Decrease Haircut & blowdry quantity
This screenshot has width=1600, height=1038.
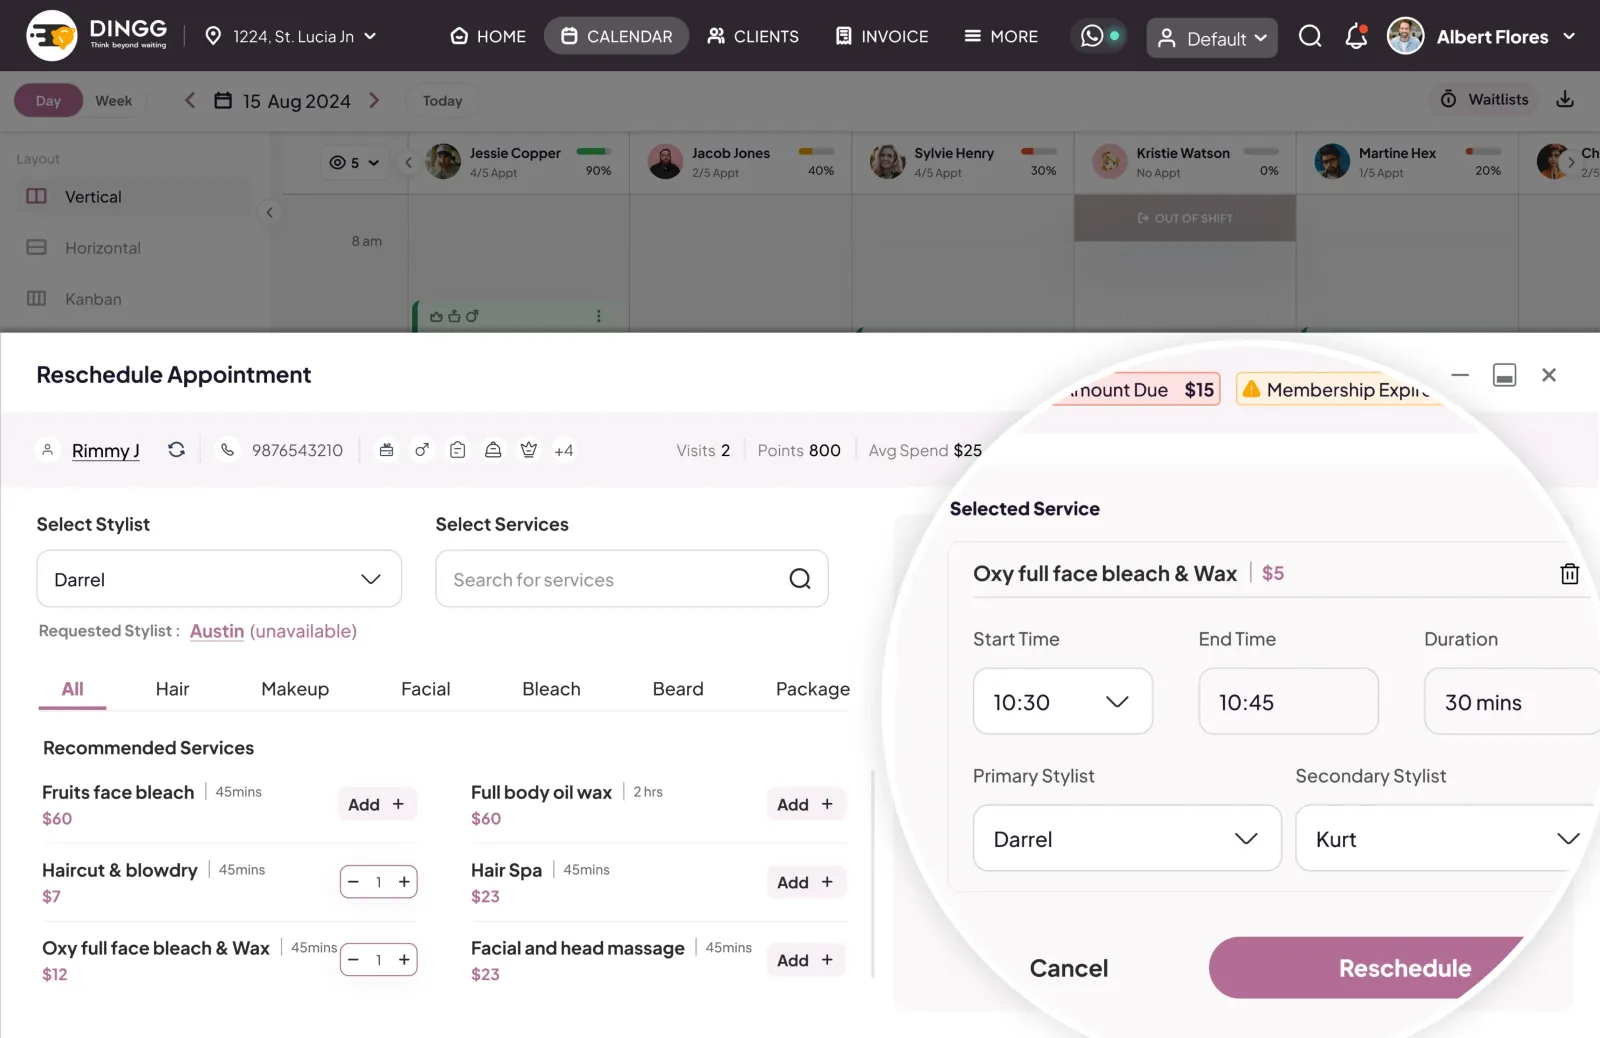[353, 882]
